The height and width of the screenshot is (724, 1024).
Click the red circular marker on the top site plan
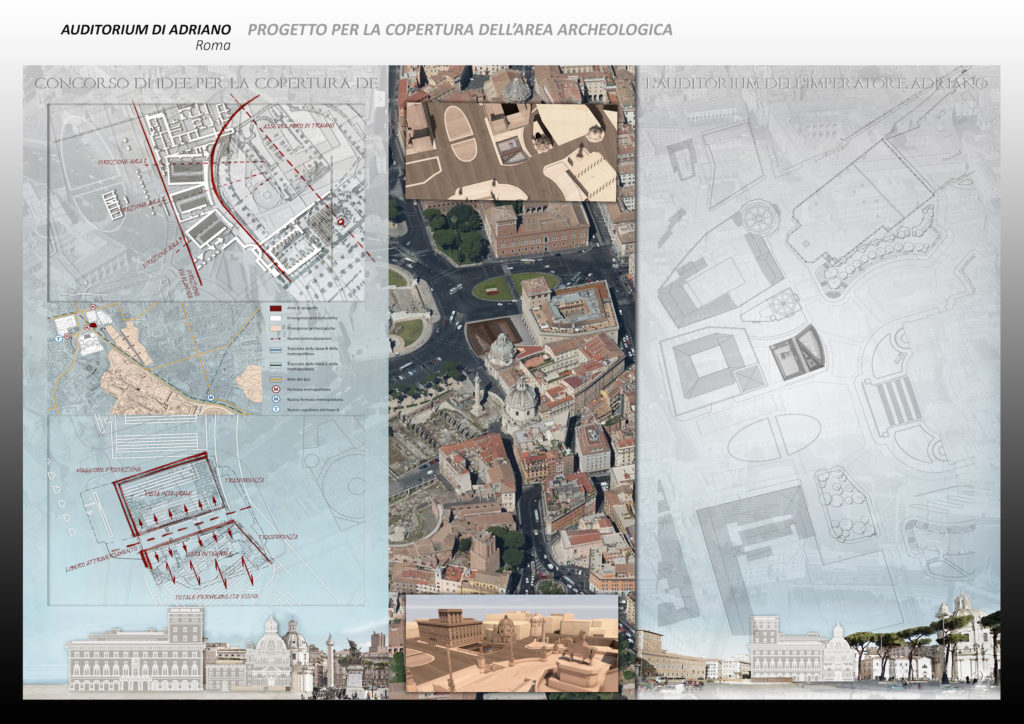(x=341, y=220)
